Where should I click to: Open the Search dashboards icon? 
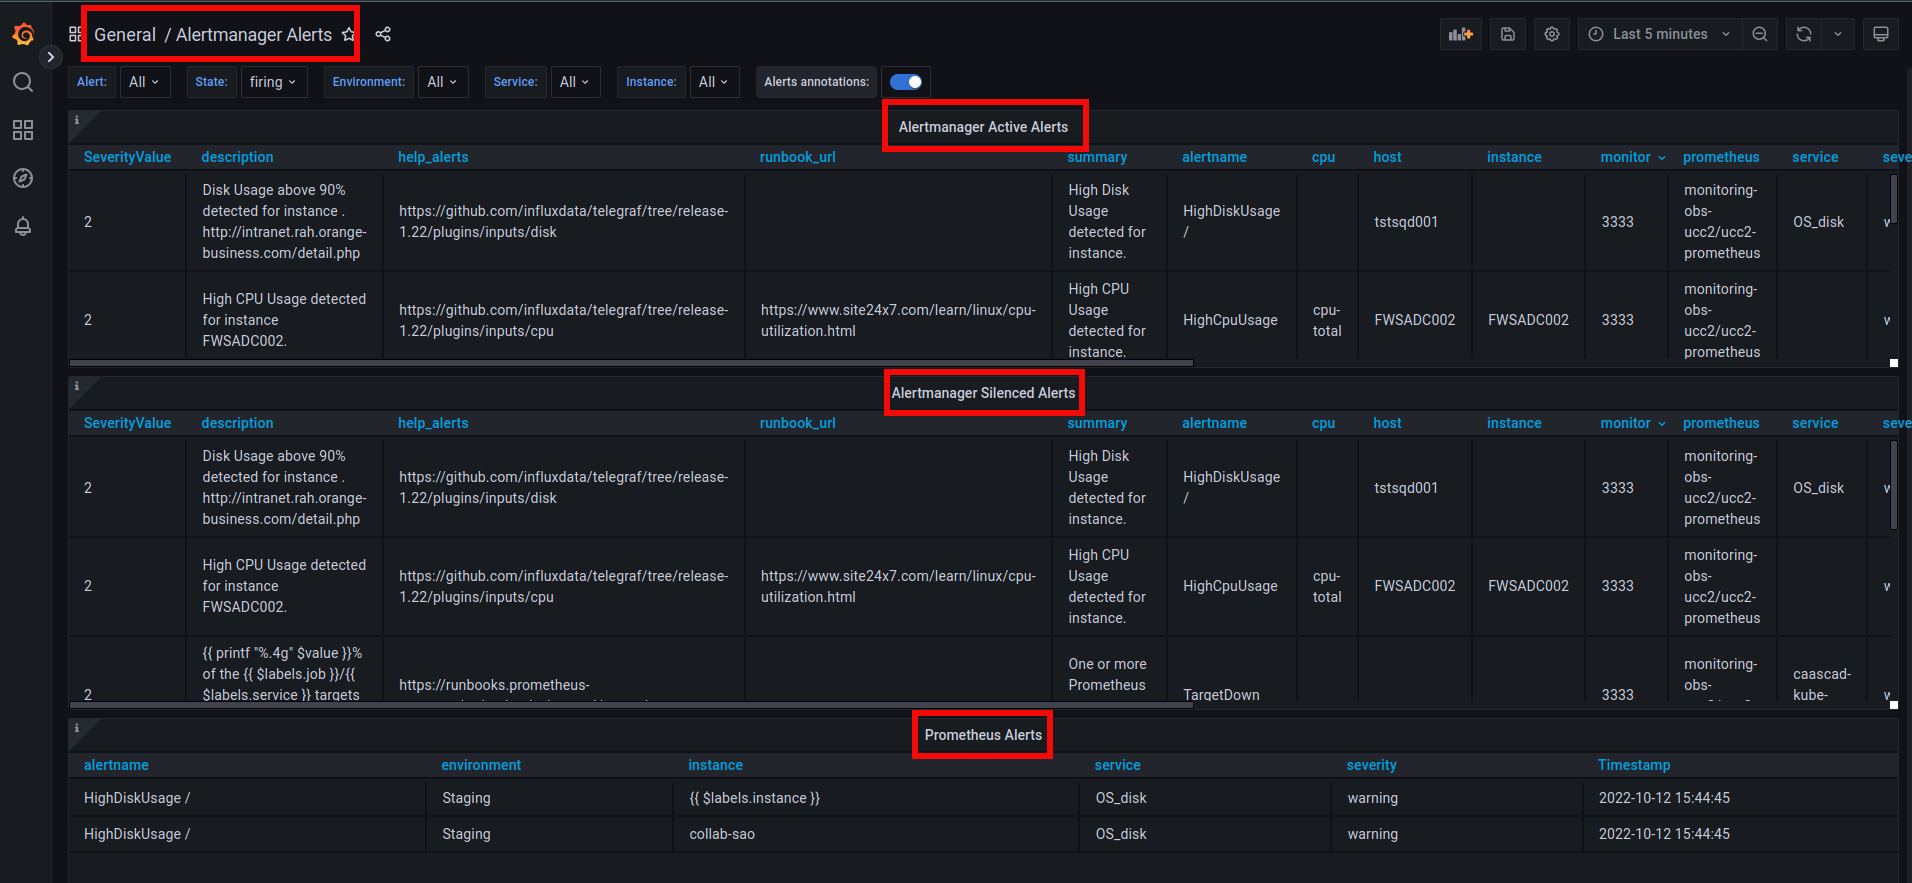23,82
